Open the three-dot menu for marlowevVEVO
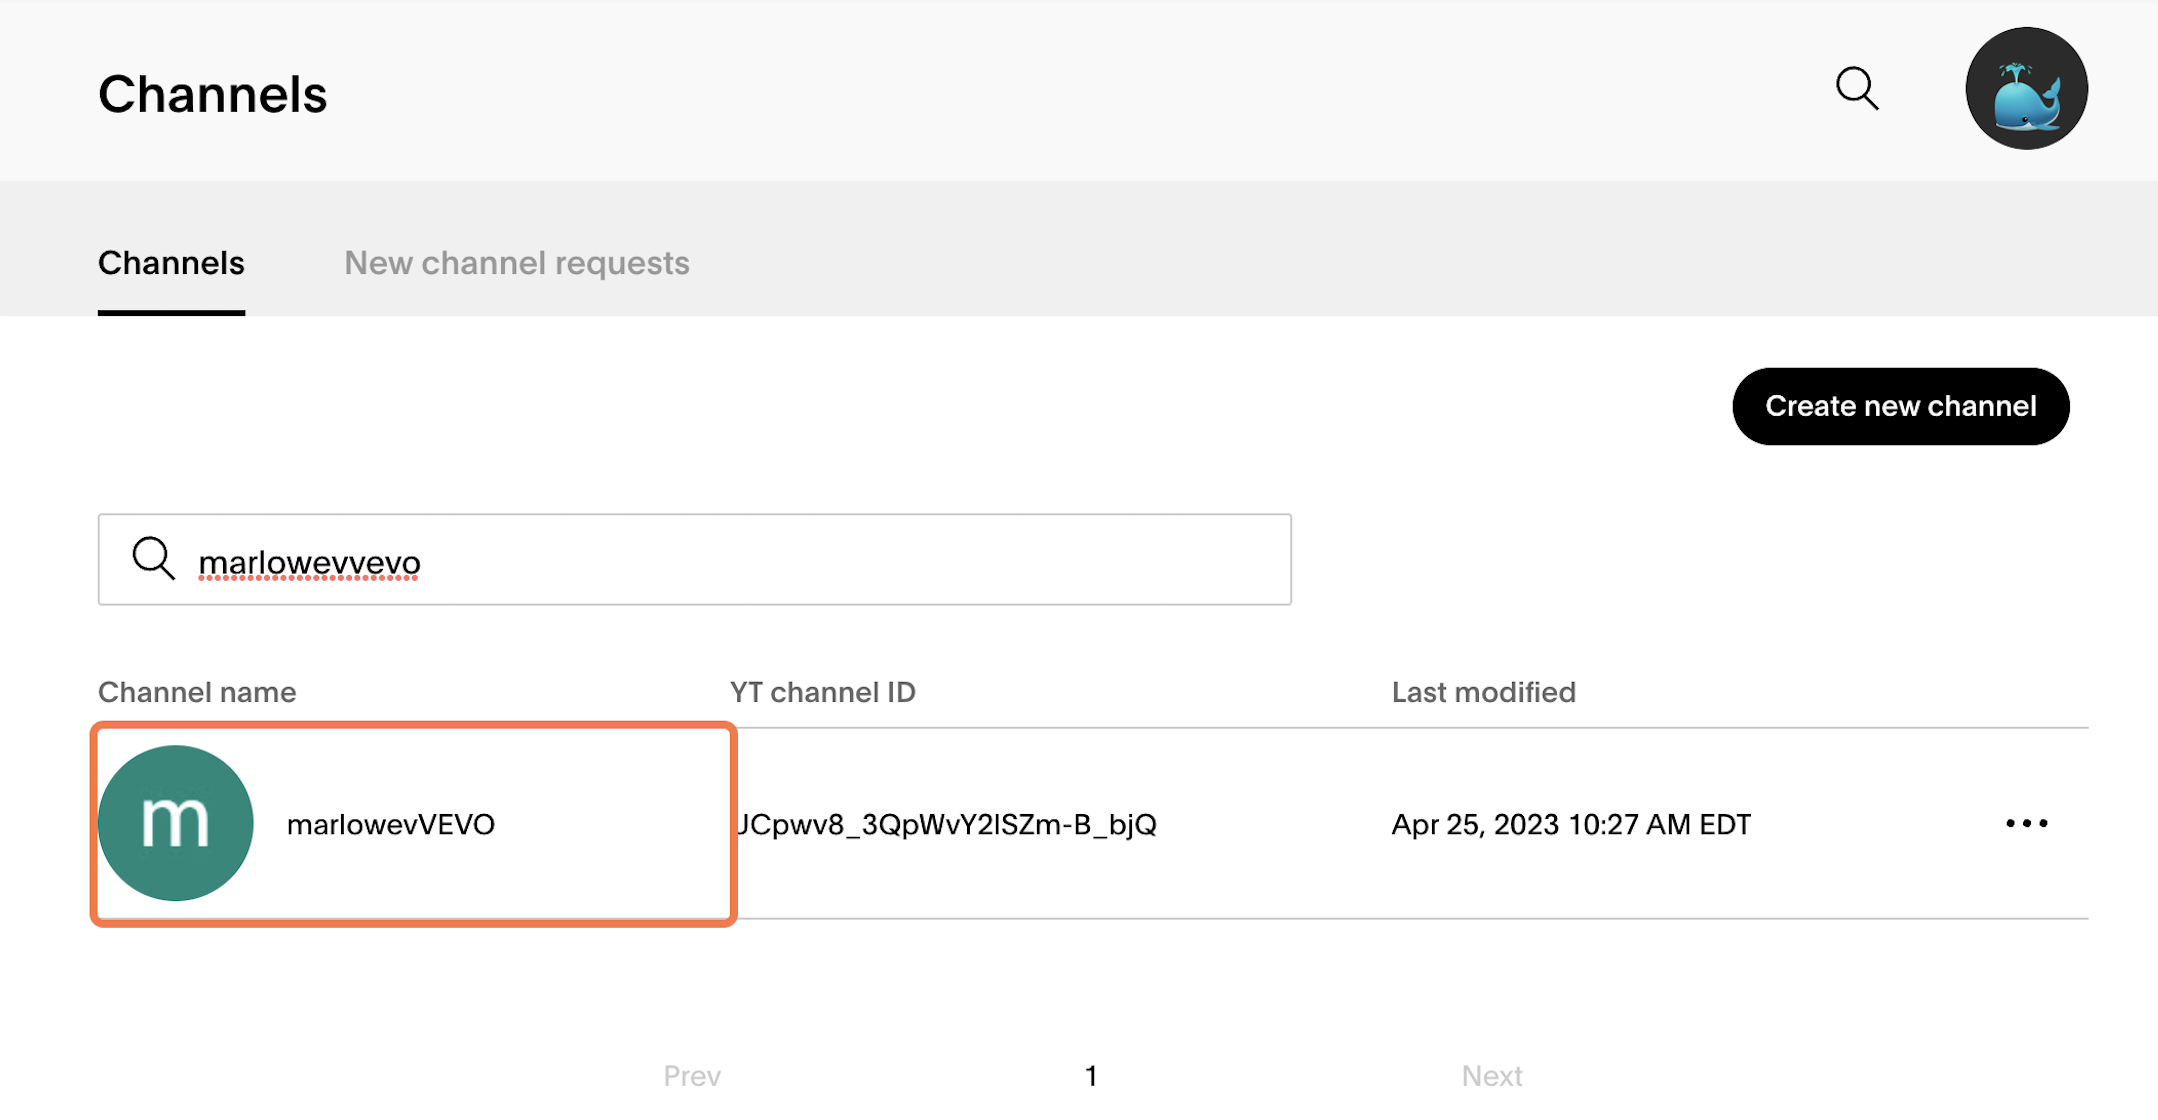Viewport: 2158px width, 1120px height. (x=2026, y=823)
